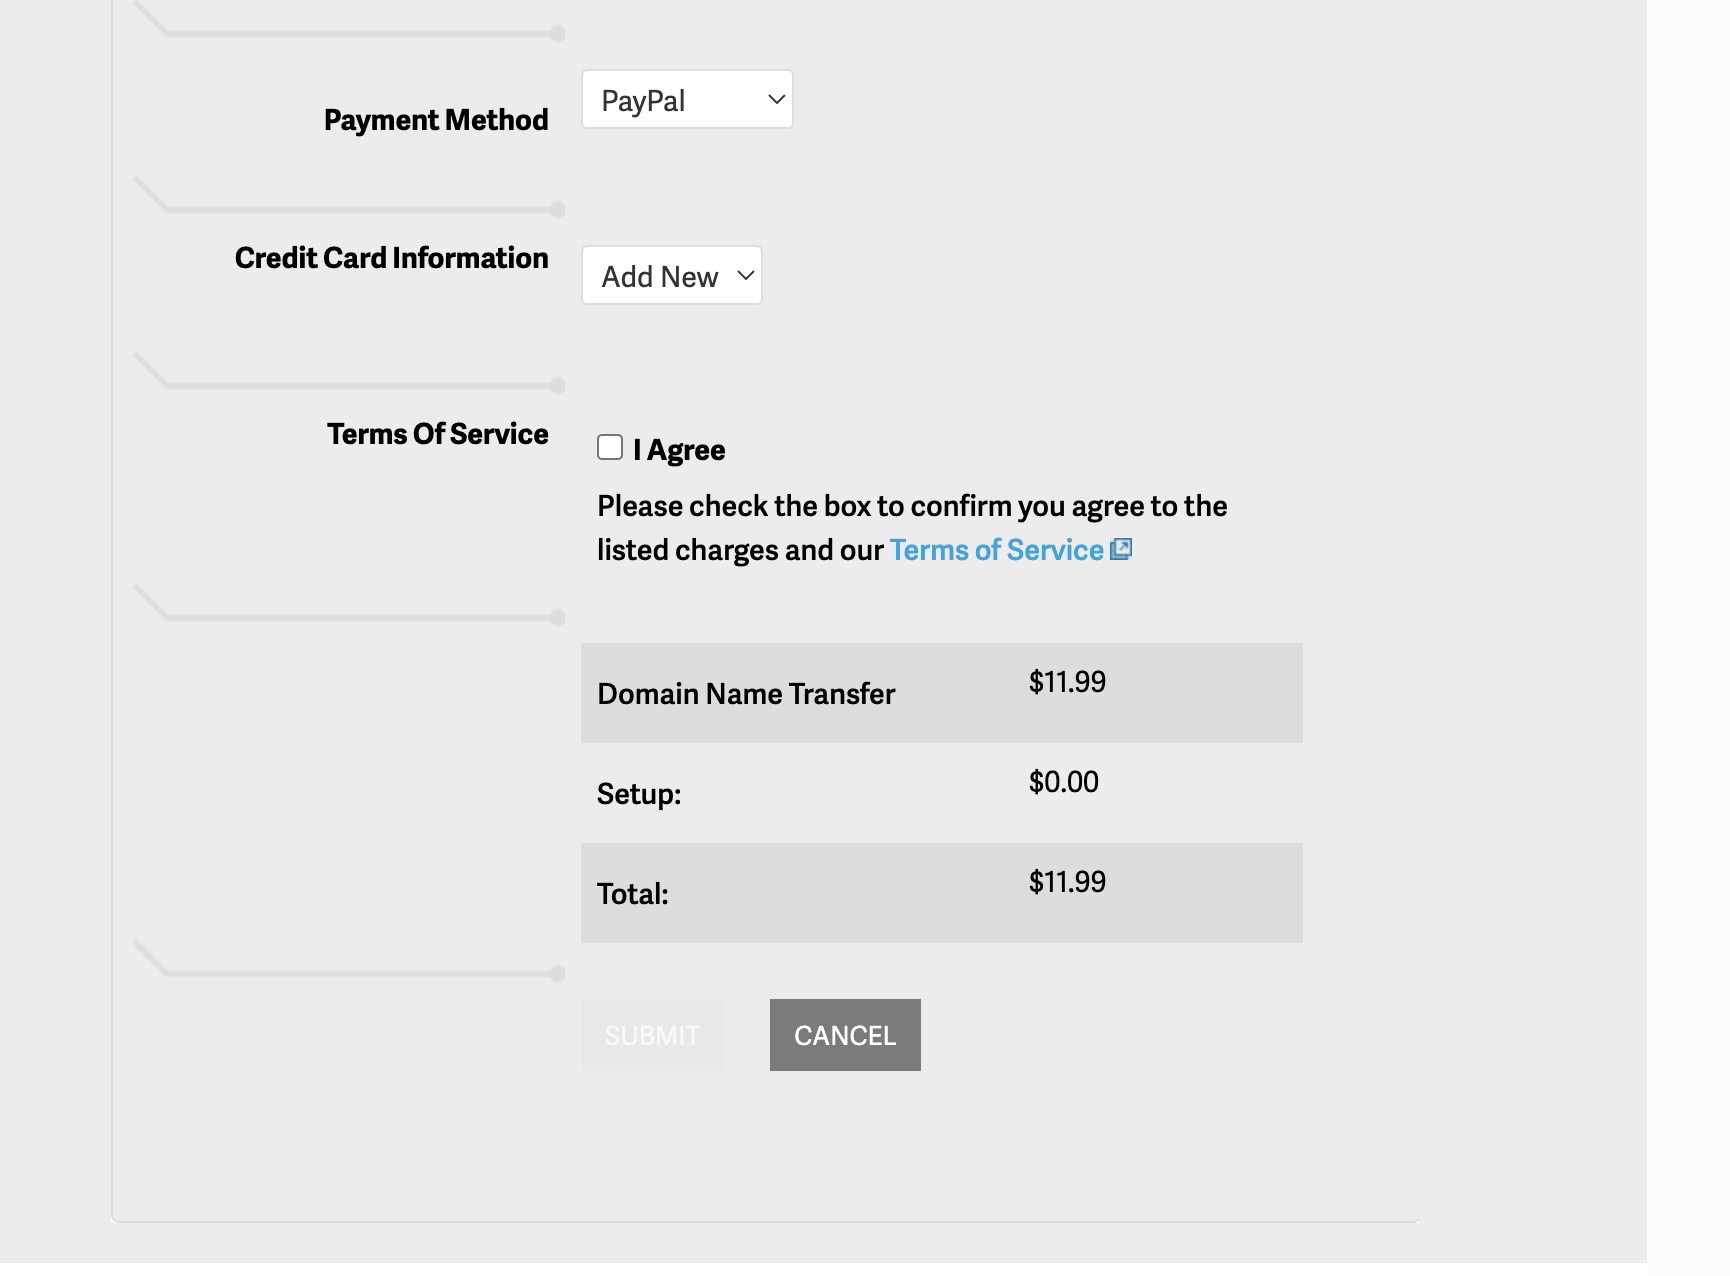Click the "Setup:" row label
1730x1276 pixels.
click(x=639, y=794)
